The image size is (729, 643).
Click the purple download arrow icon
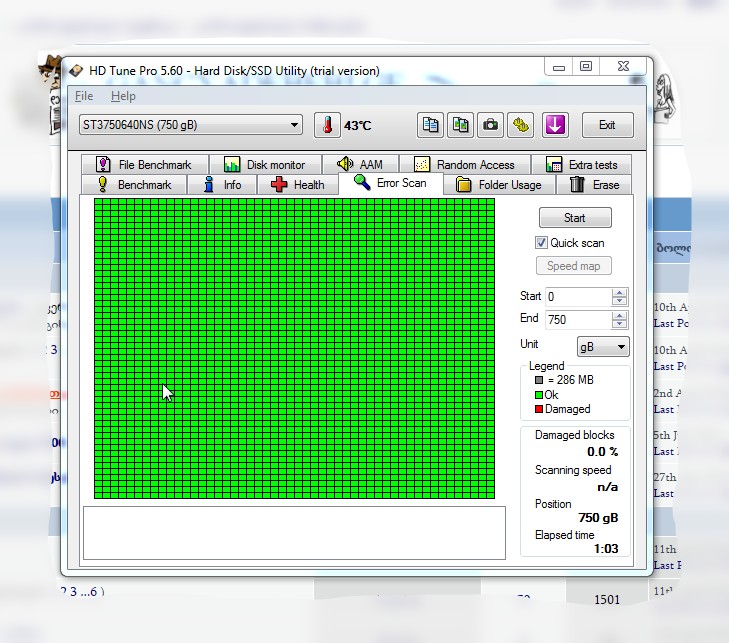click(555, 125)
